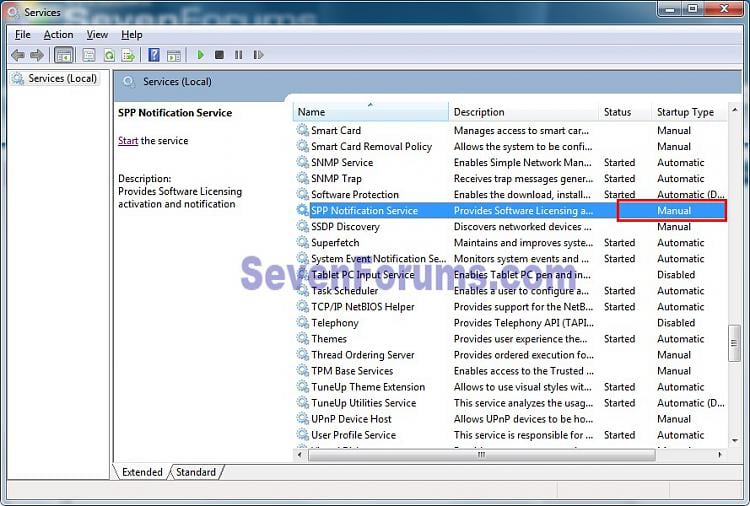Image resolution: width=750 pixels, height=506 pixels.
Task: Click the Services (Local) header in the details pane
Action: pos(177,82)
